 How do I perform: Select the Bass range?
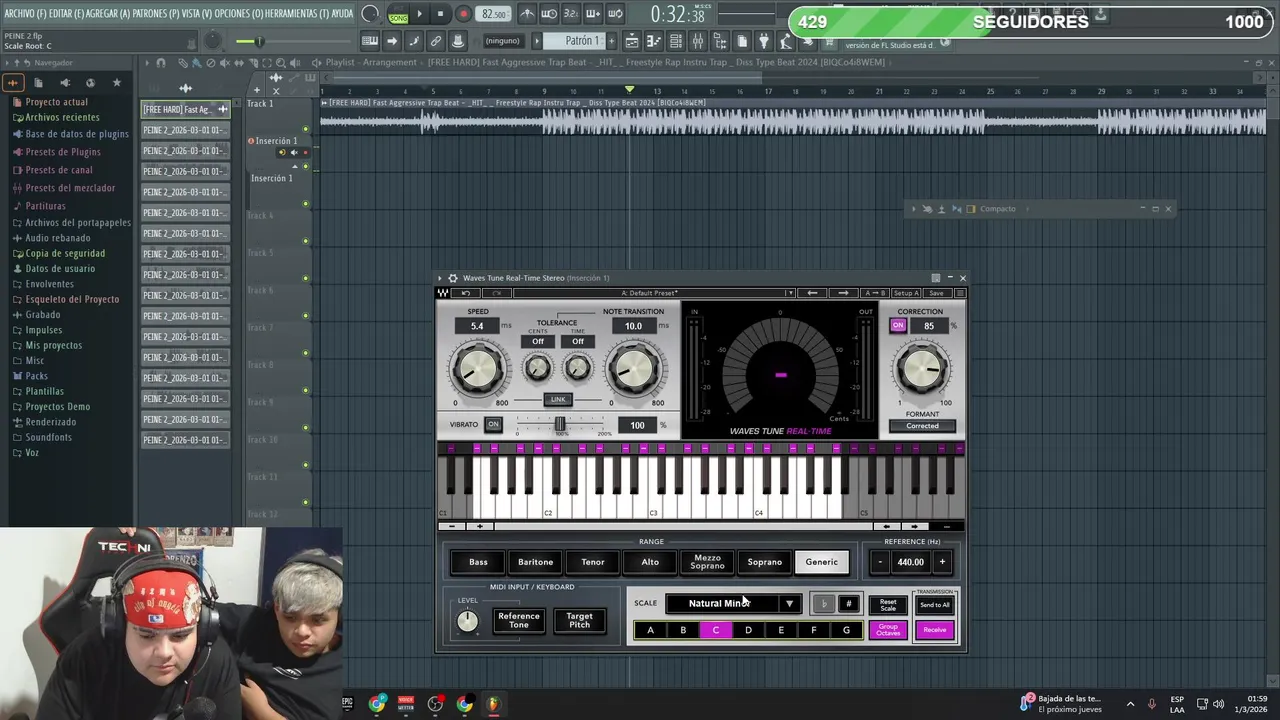pyautogui.click(x=478, y=562)
